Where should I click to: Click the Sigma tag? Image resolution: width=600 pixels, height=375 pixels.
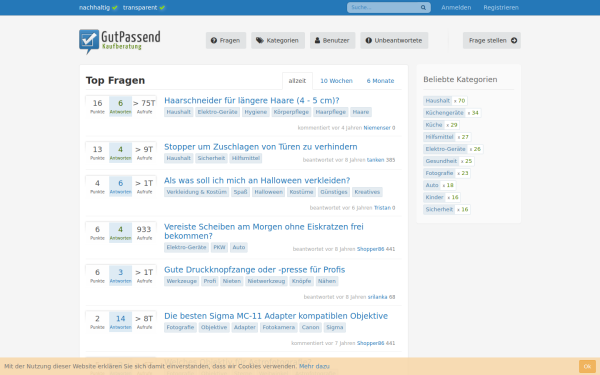(x=335, y=328)
